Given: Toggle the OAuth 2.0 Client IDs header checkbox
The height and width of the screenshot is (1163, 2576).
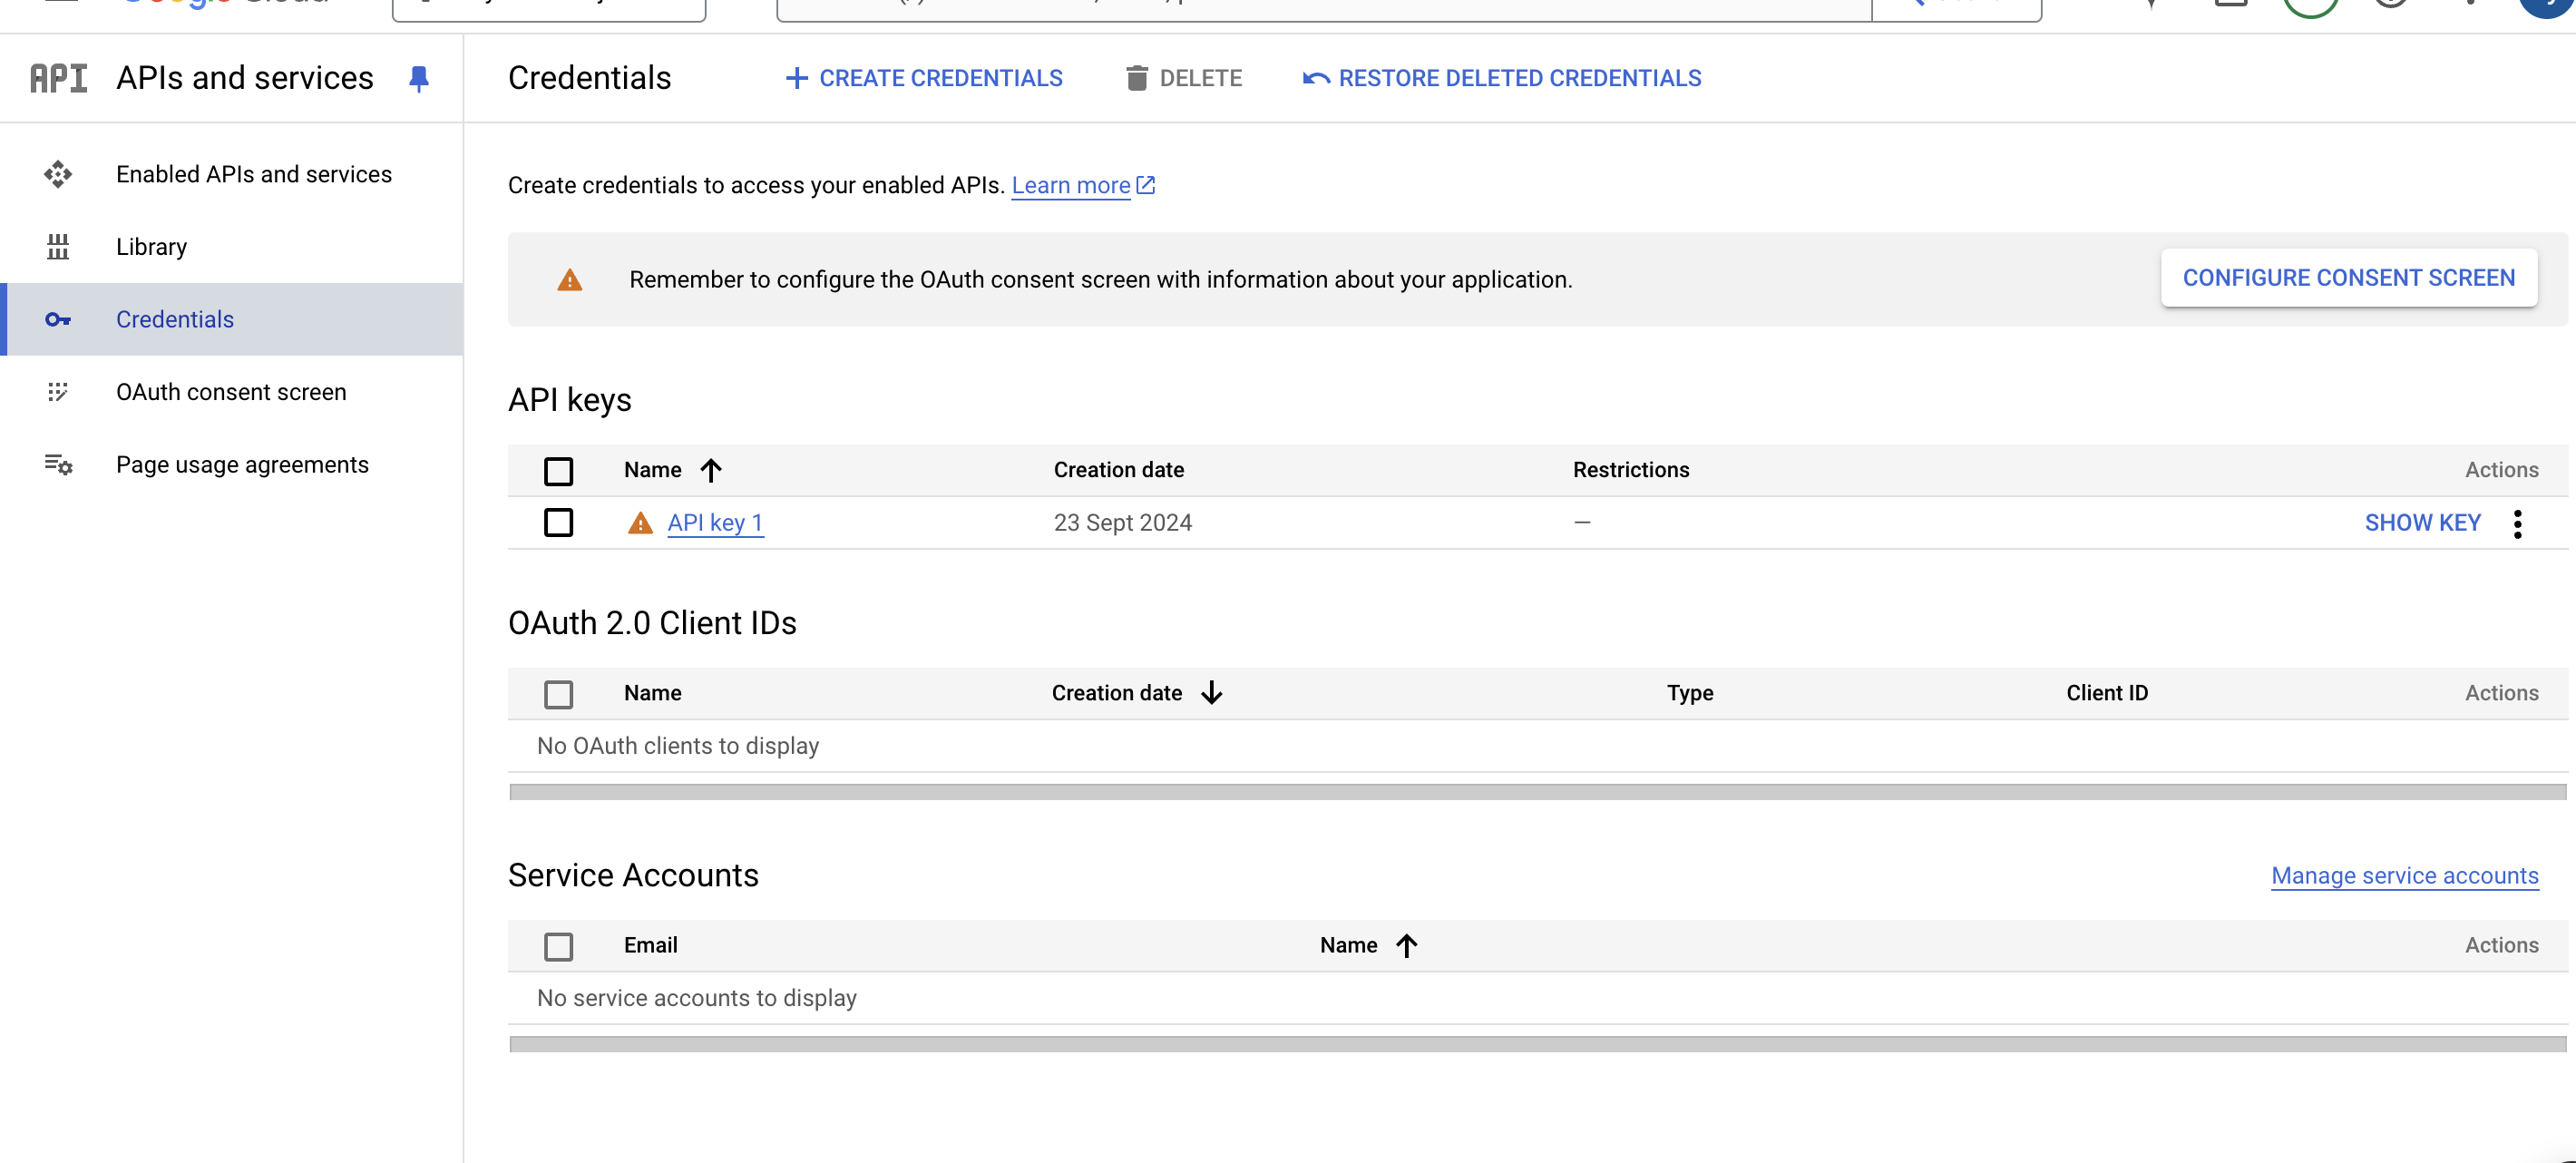Looking at the screenshot, I should point(559,694).
